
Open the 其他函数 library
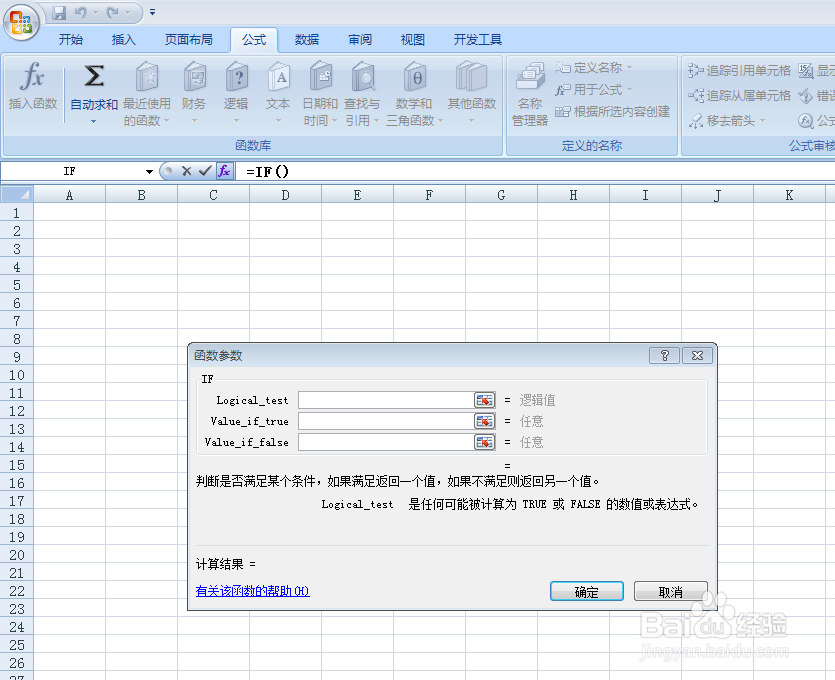pos(472,93)
